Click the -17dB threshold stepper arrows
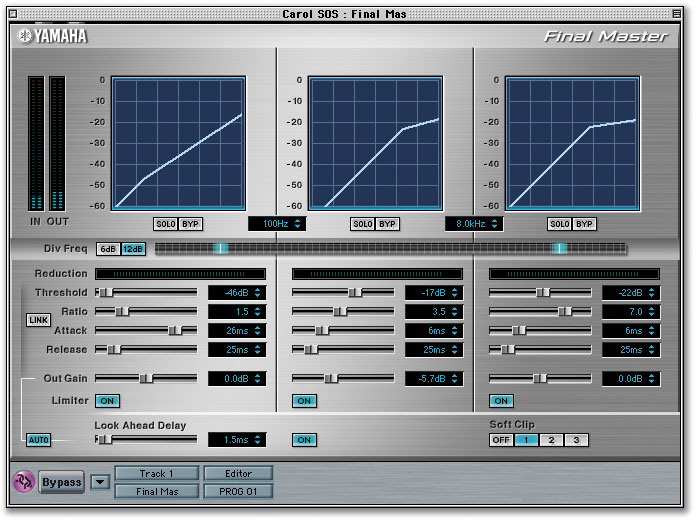The width and height of the screenshot is (697, 523). tap(454, 292)
